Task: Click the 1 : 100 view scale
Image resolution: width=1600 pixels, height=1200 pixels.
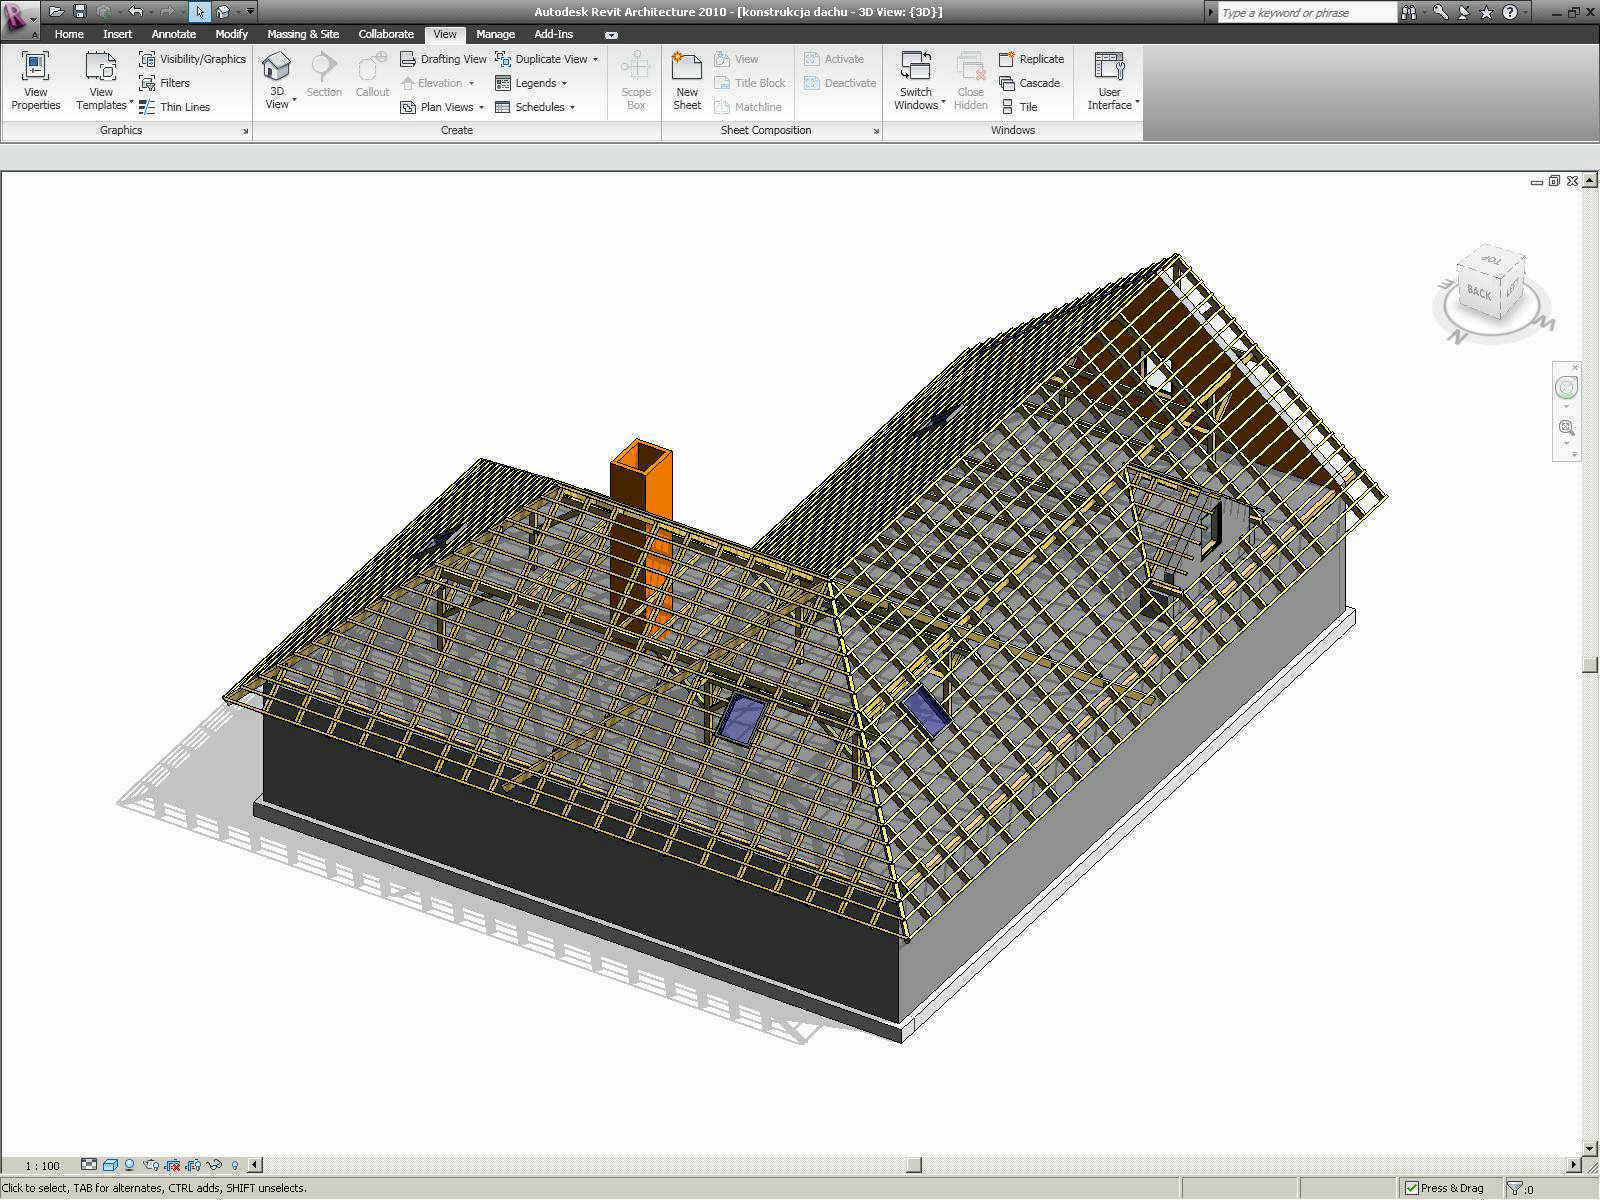Action: point(42,1165)
